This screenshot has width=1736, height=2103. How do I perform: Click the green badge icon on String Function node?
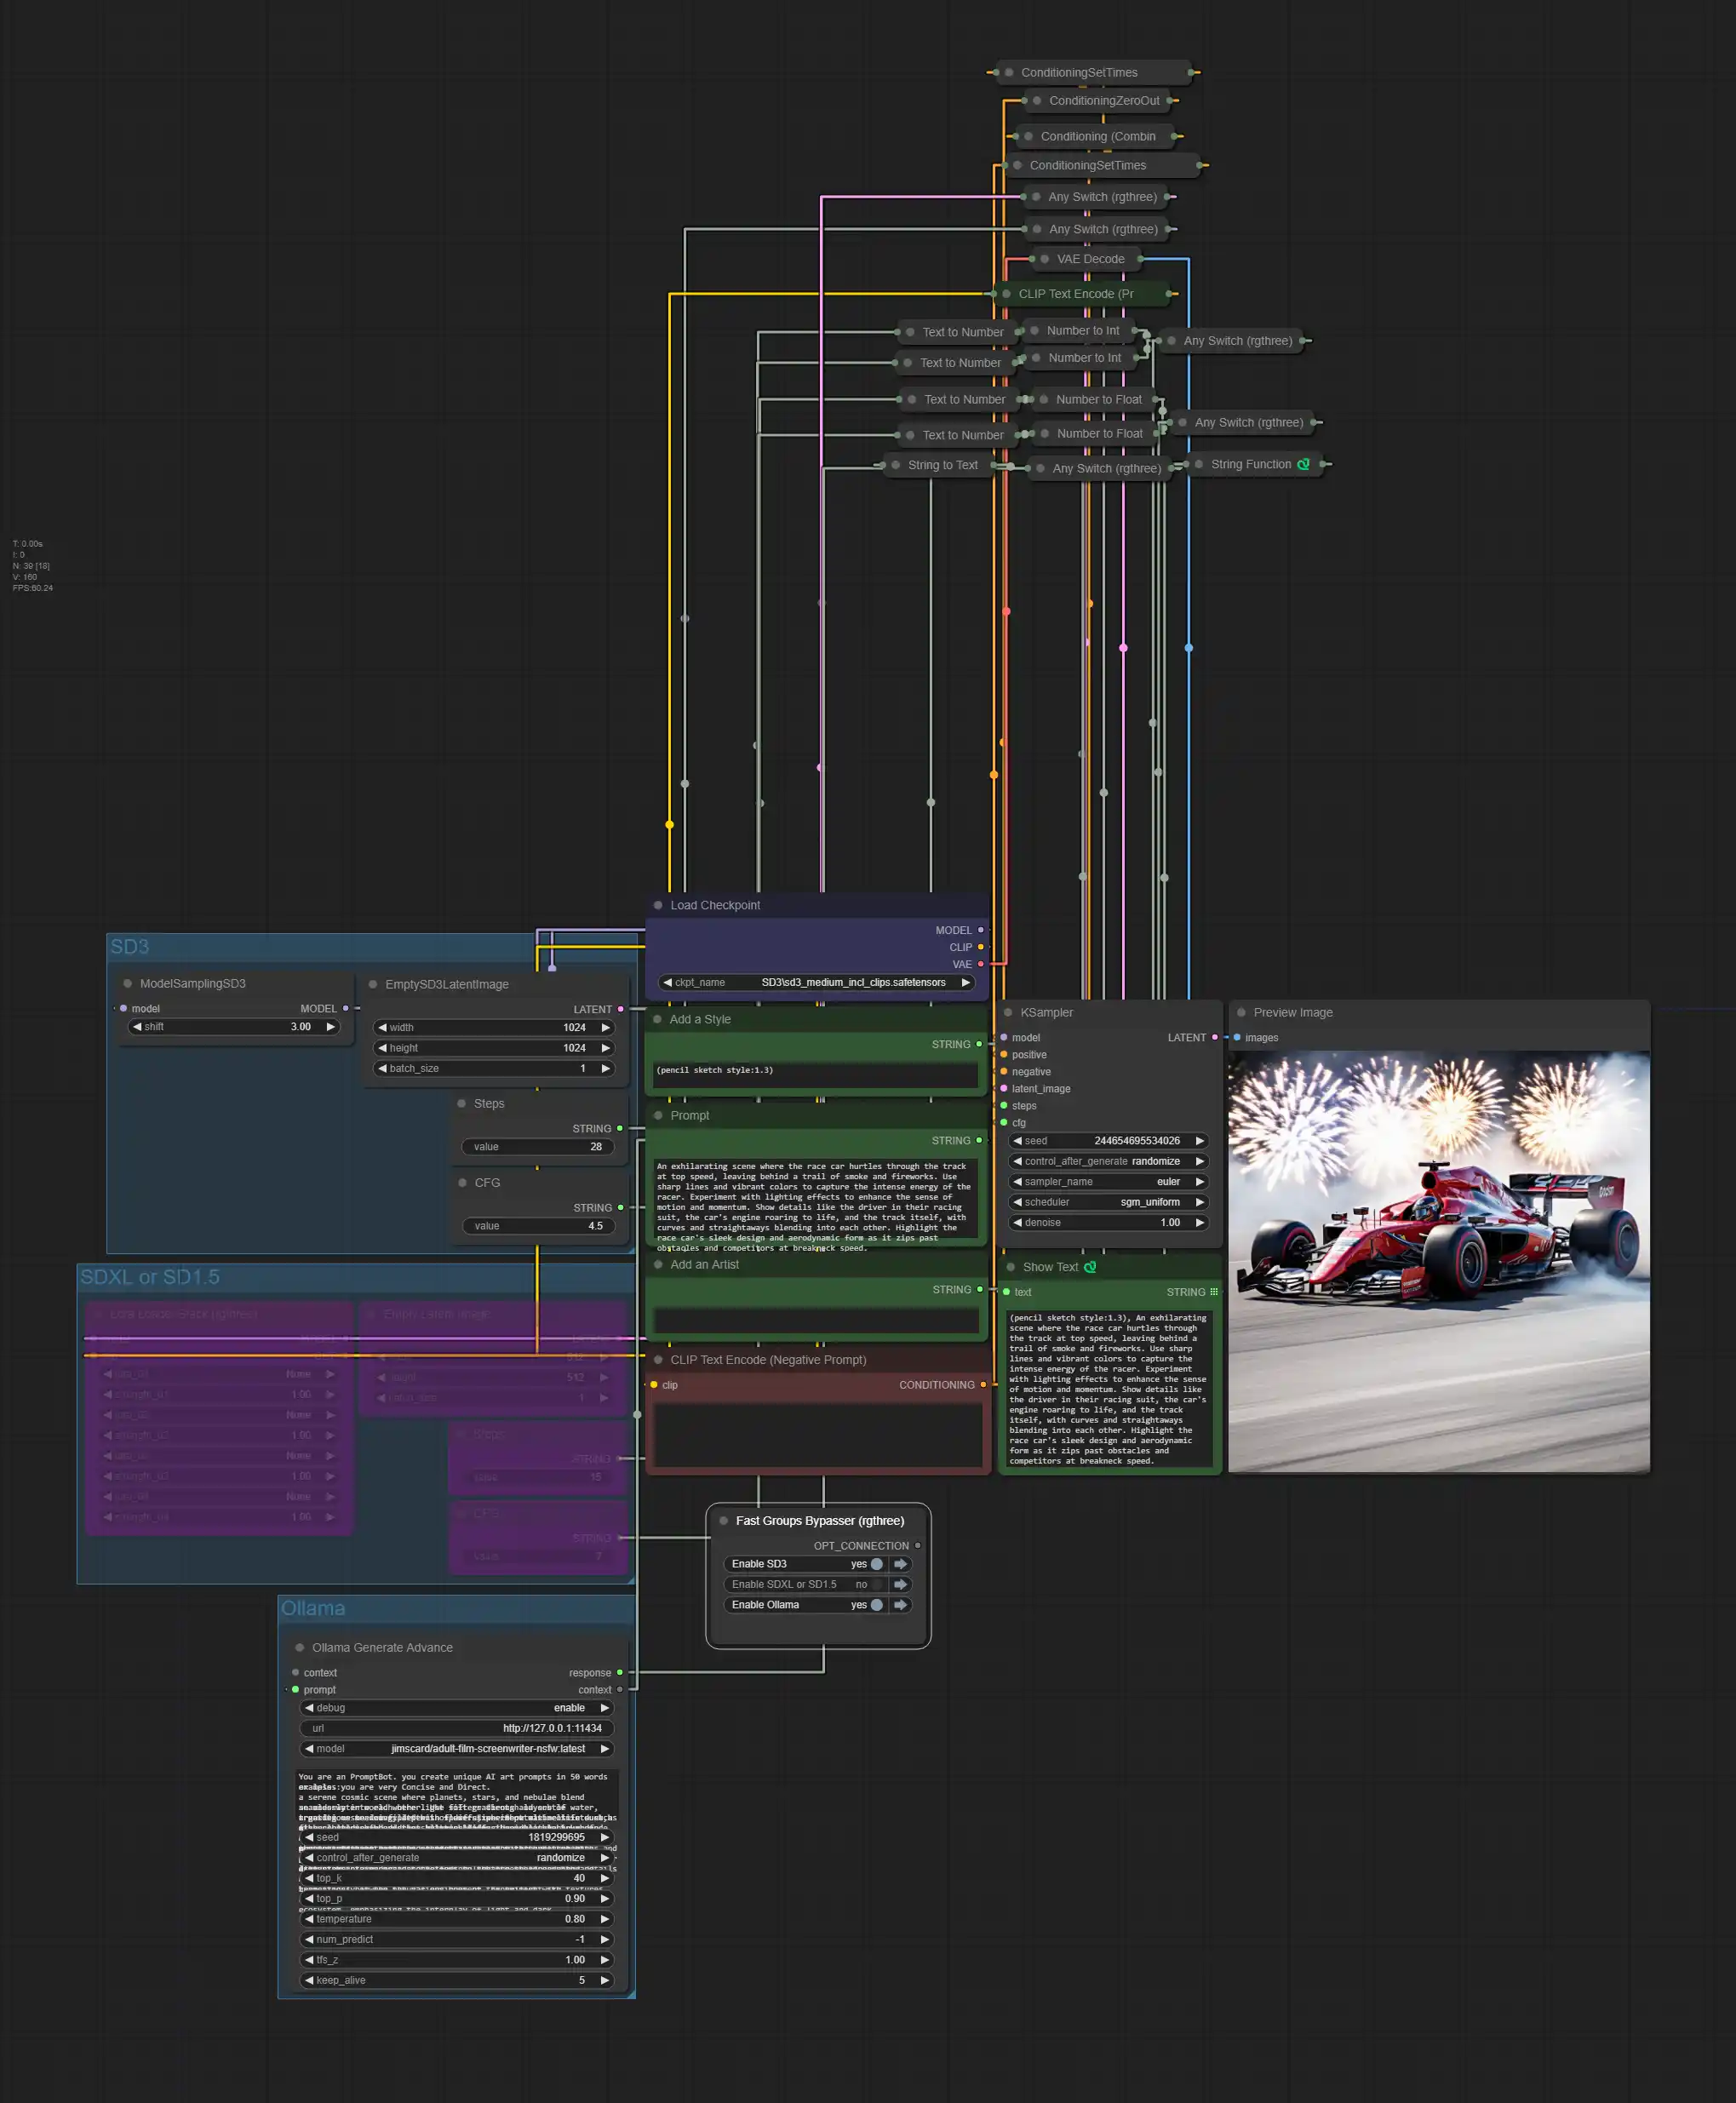coord(1303,464)
